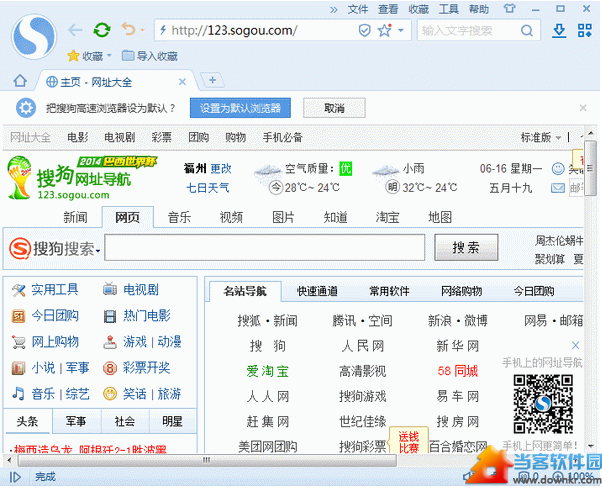Open the 帮助 menu
This screenshot has height=490, width=602.
pos(479,9)
